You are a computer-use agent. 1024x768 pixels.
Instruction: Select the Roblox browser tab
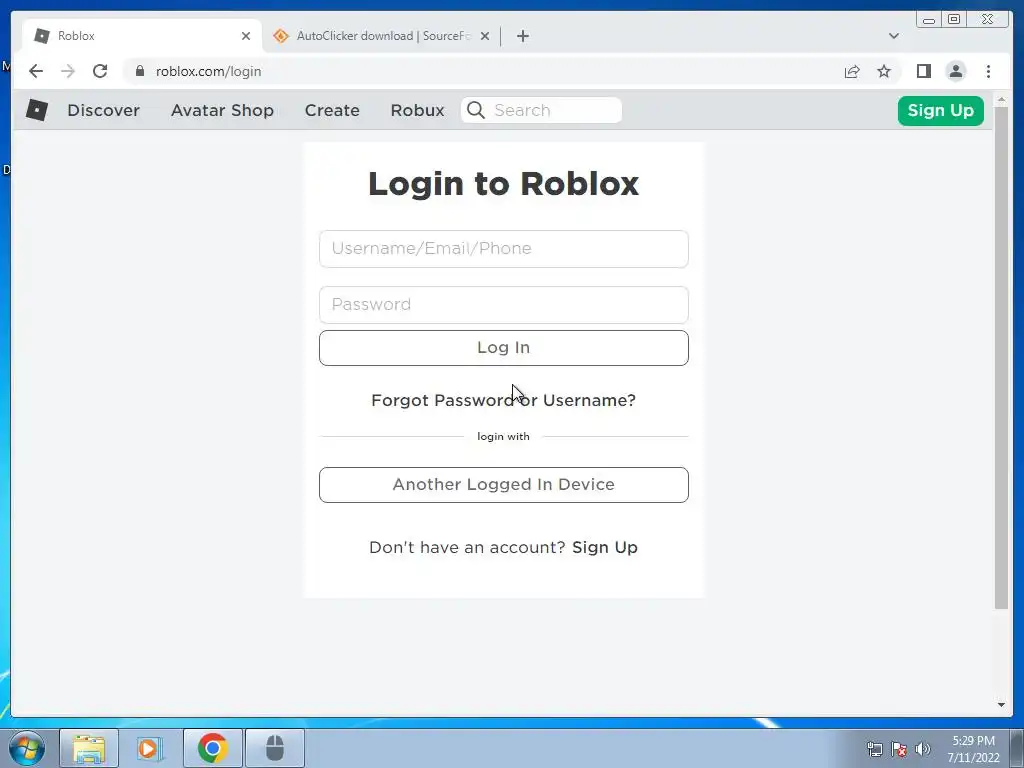click(x=142, y=36)
